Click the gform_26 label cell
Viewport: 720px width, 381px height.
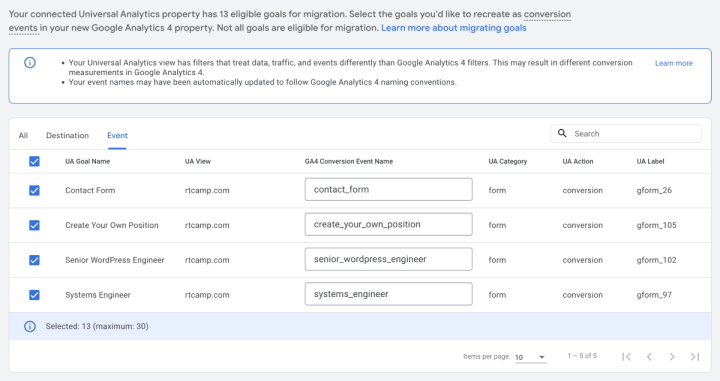pyautogui.click(x=654, y=190)
